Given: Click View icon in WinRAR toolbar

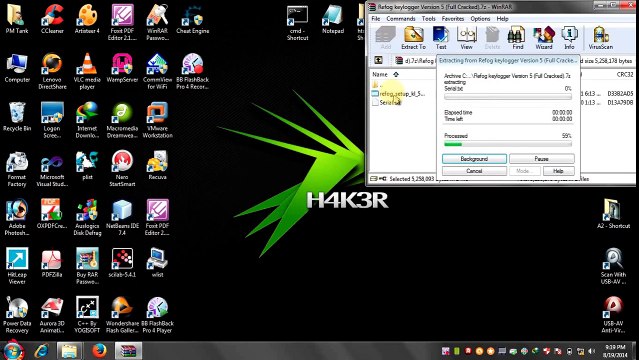Looking at the screenshot, I should tap(467, 38).
